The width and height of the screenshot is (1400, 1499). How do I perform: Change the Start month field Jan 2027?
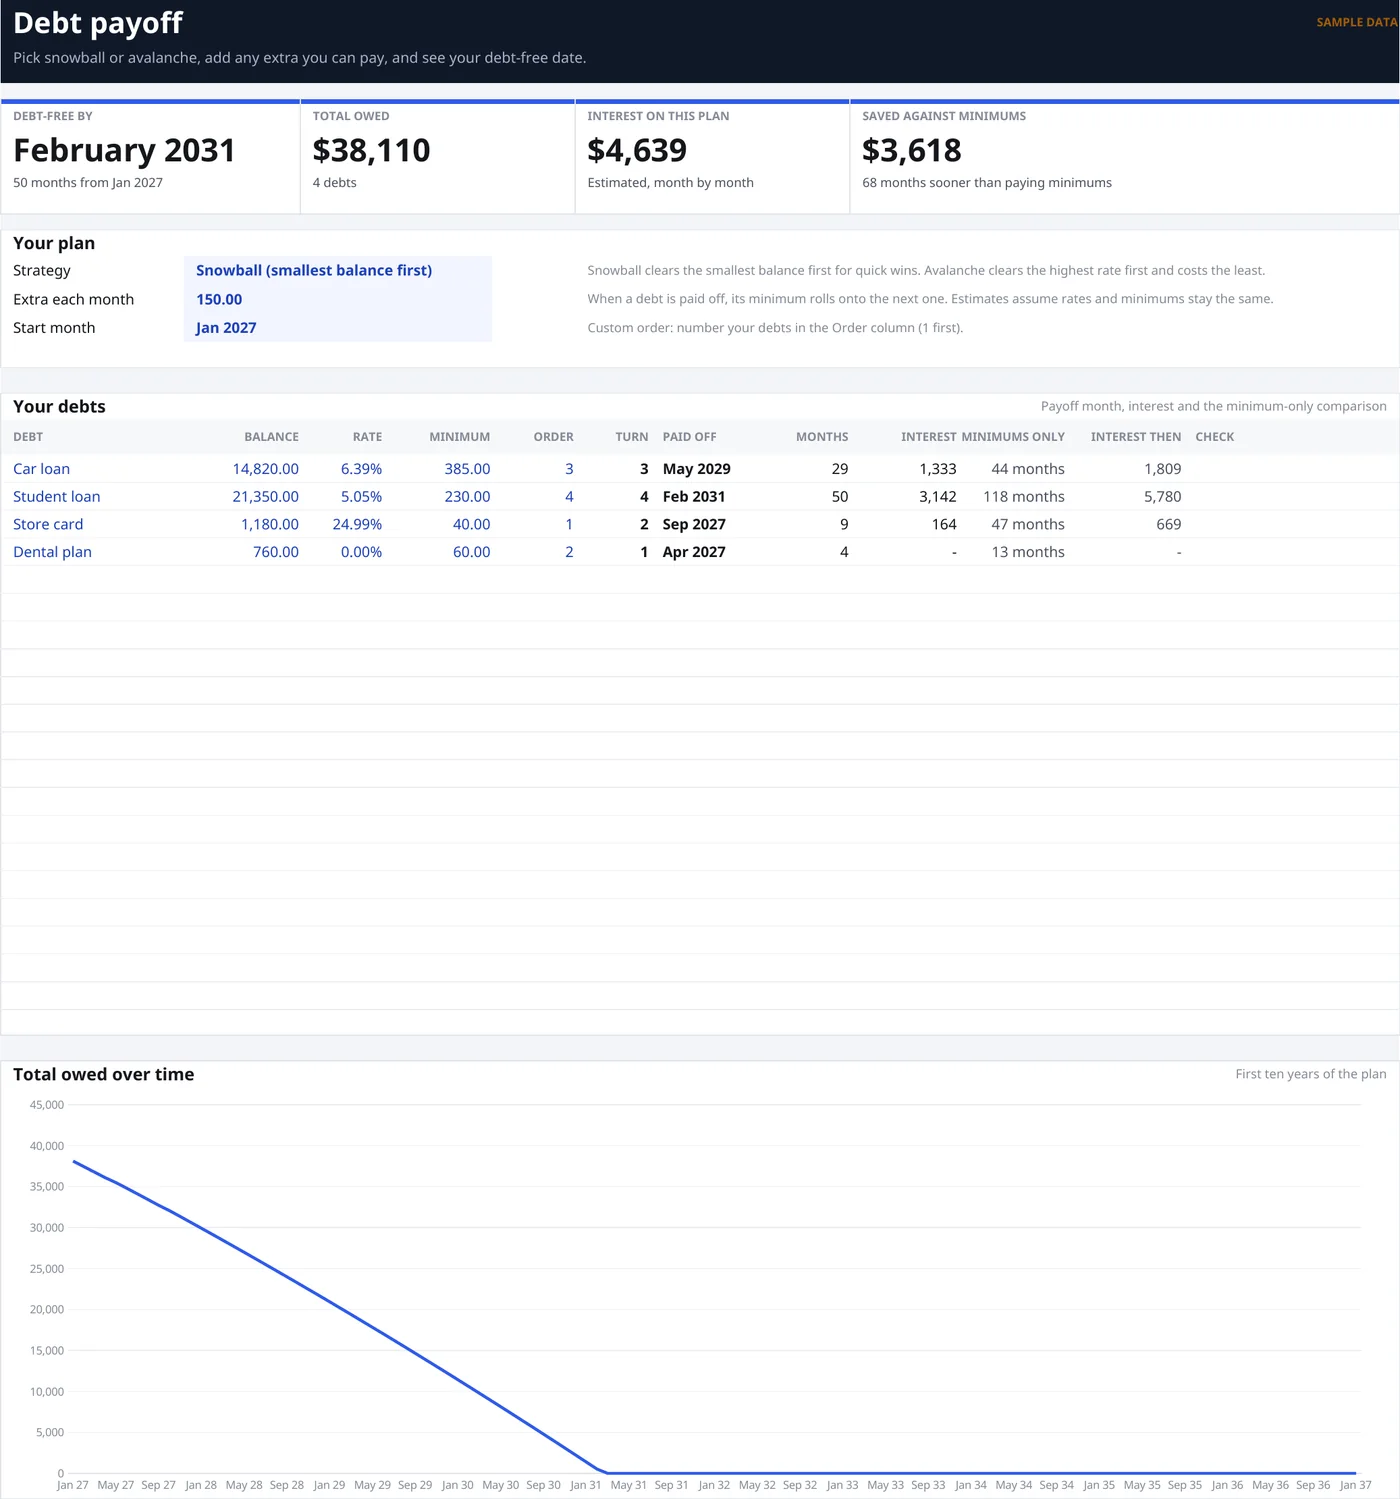338,327
